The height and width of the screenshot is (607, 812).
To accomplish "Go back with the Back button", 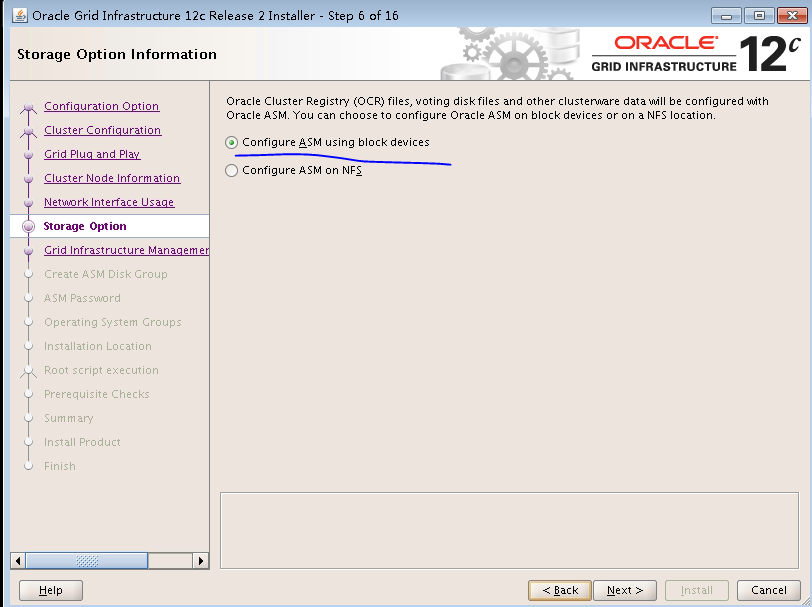I will (x=560, y=590).
